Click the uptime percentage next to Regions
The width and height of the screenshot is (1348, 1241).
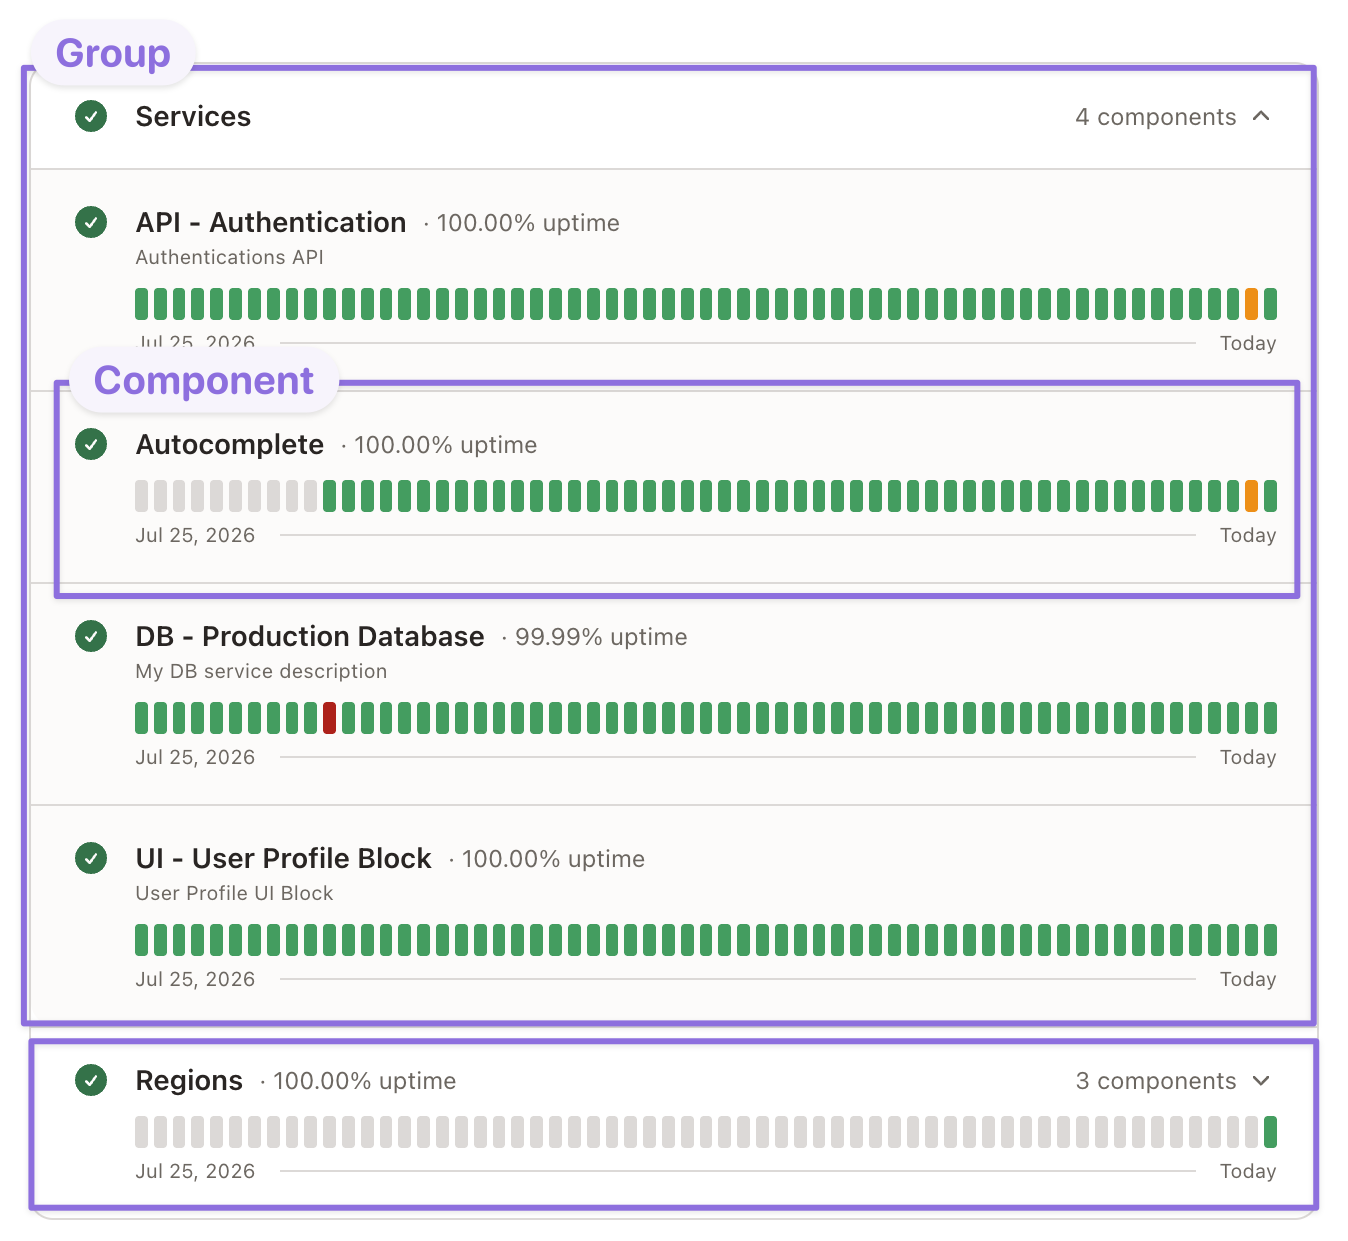pyautogui.click(x=365, y=1081)
